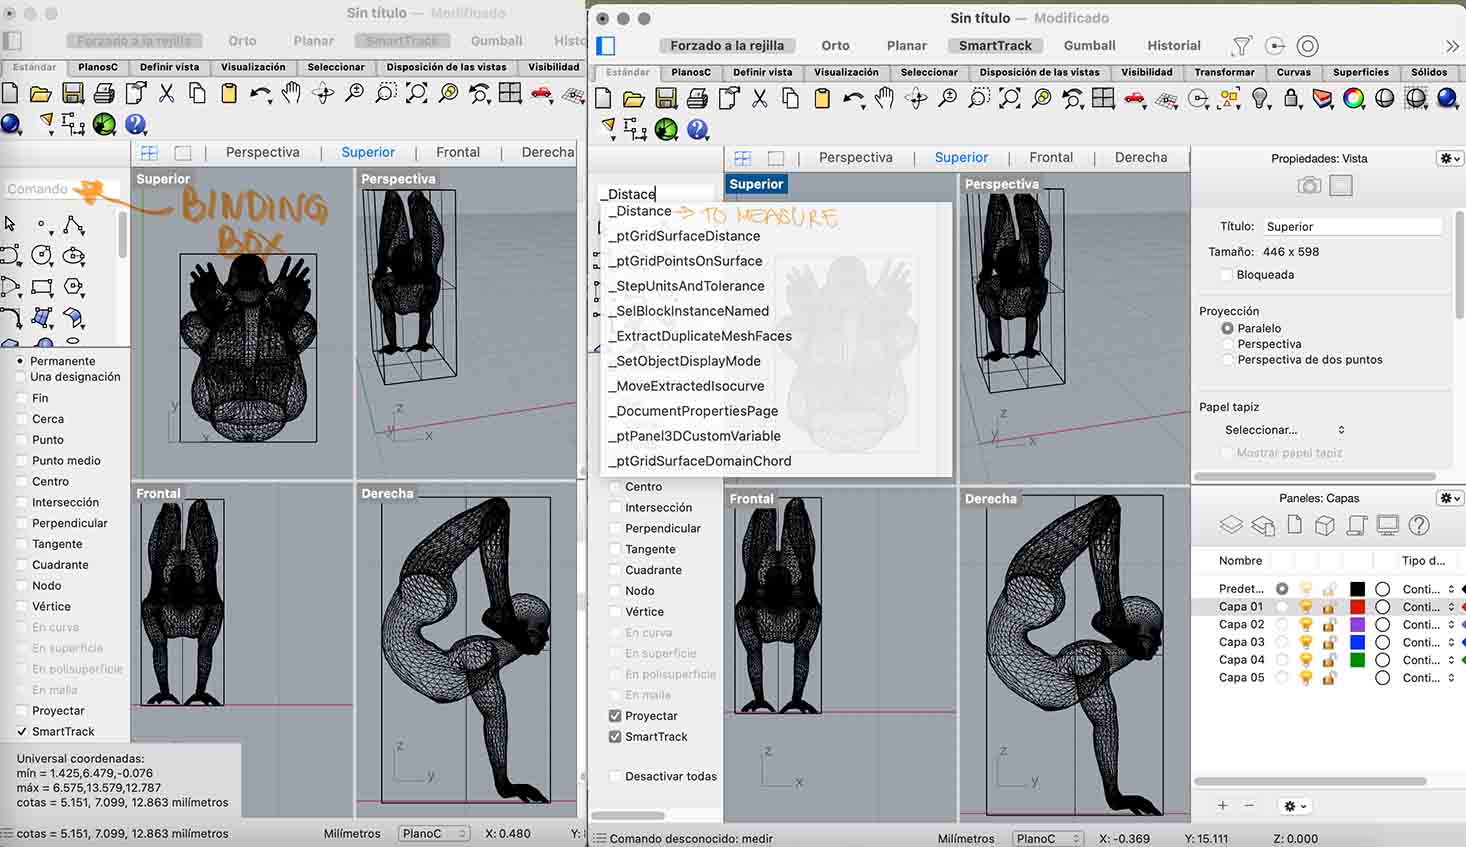Click Paste clipboard icon in right window
This screenshot has height=847, width=1466.
[822, 98]
